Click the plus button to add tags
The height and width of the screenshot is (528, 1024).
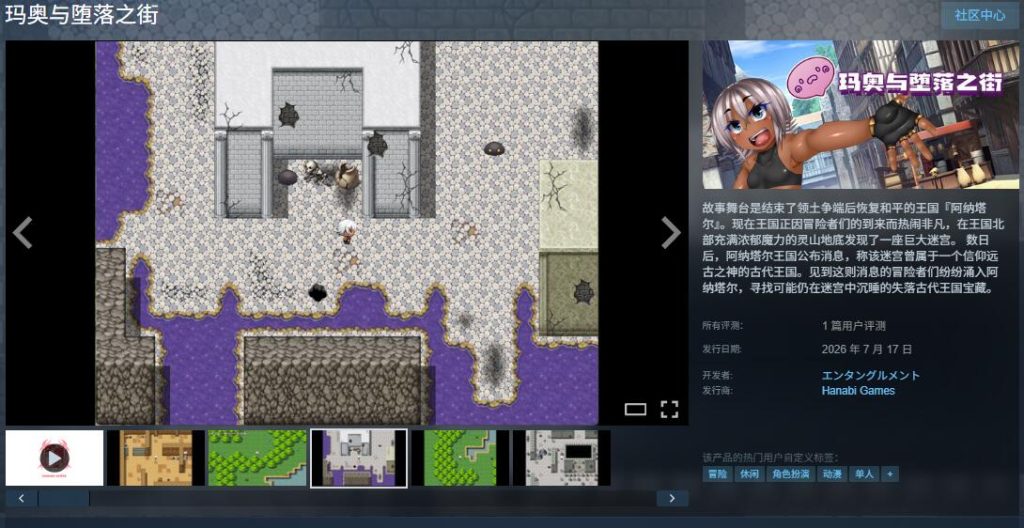point(889,474)
